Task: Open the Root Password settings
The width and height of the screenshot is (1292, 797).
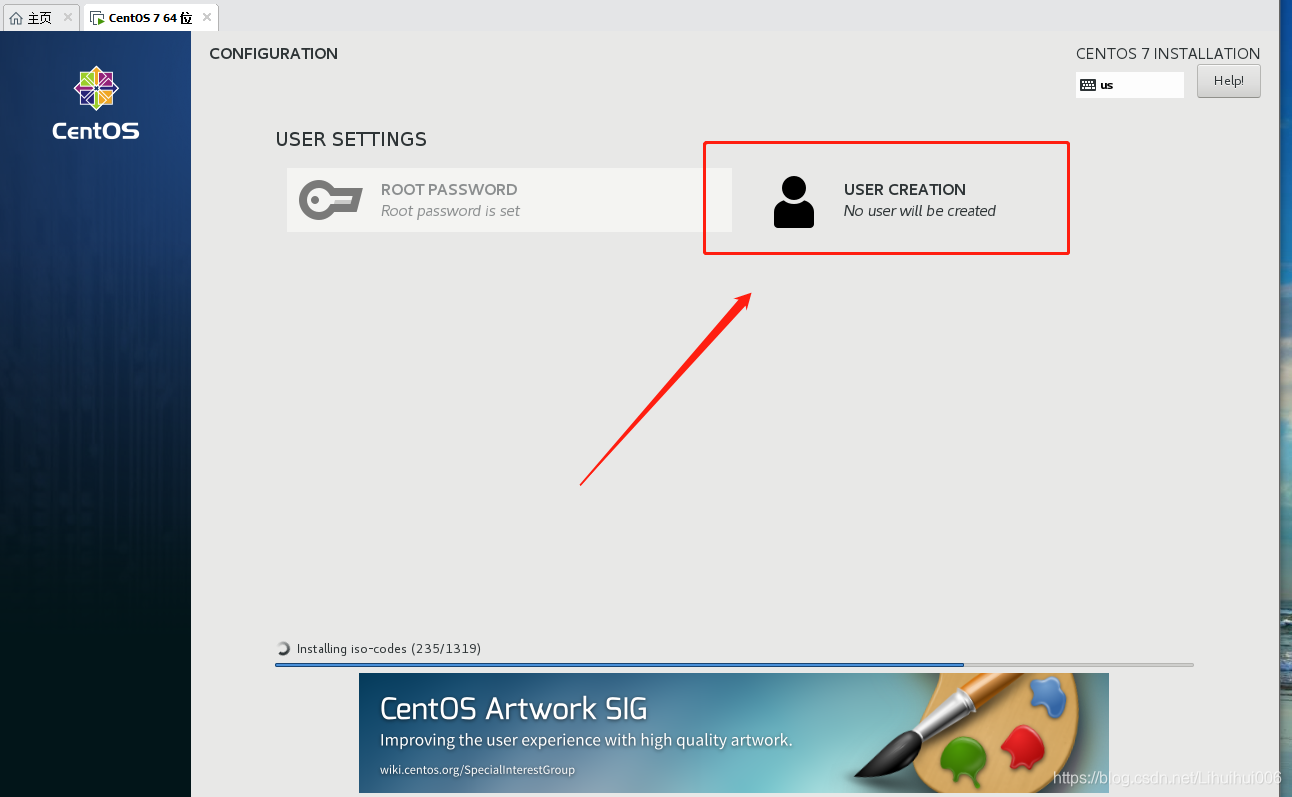Action: 509,200
